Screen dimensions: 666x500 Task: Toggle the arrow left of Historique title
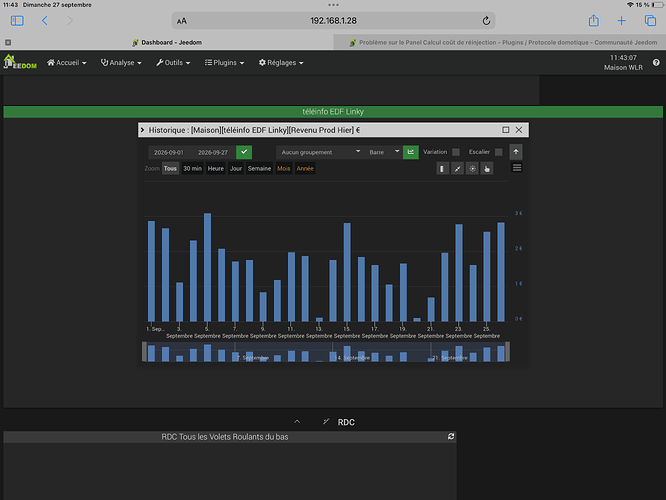[142, 130]
